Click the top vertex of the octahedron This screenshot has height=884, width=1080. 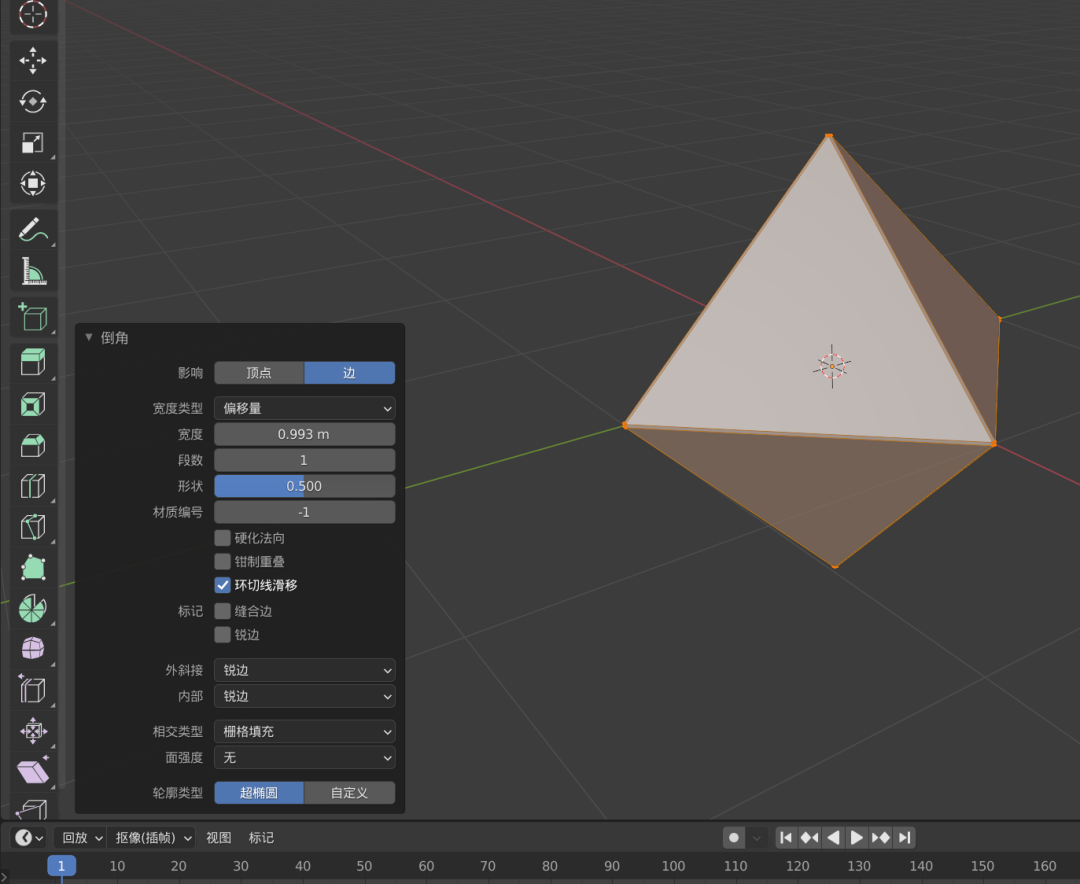coord(829,136)
